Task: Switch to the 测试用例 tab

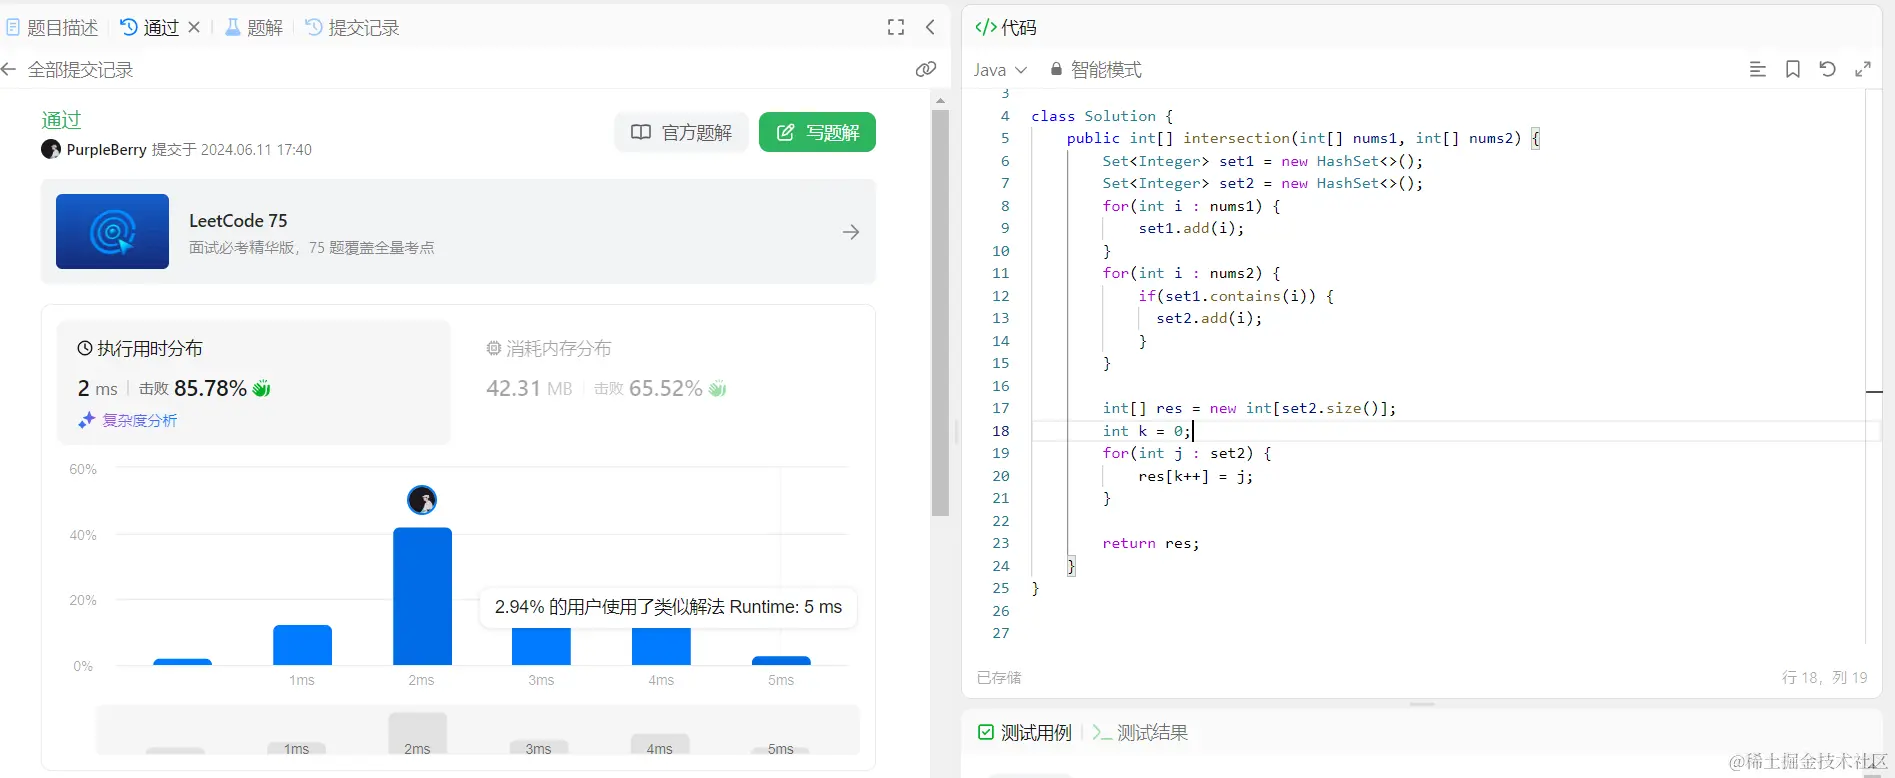Action: (1025, 733)
